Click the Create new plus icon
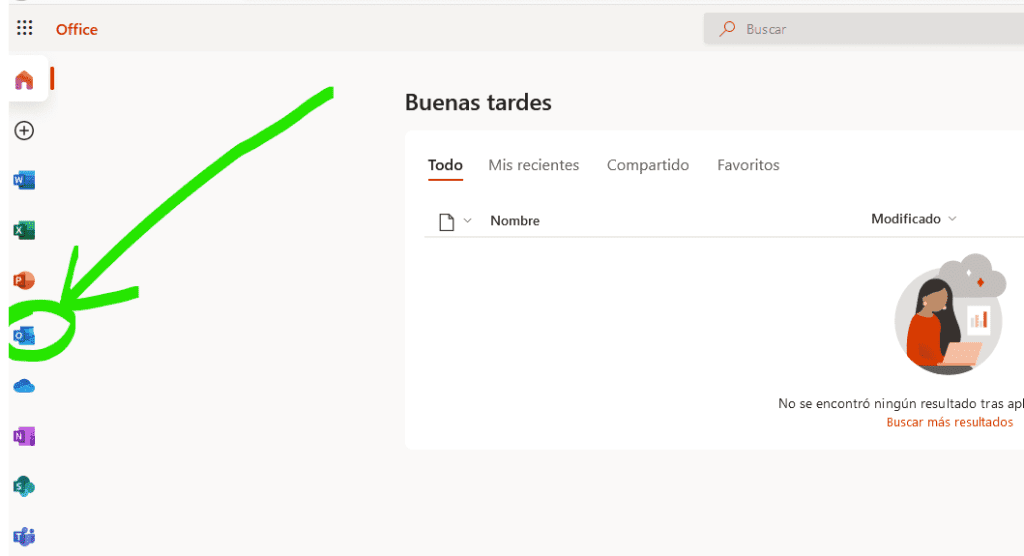The width and height of the screenshot is (1024, 556). tap(24, 131)
